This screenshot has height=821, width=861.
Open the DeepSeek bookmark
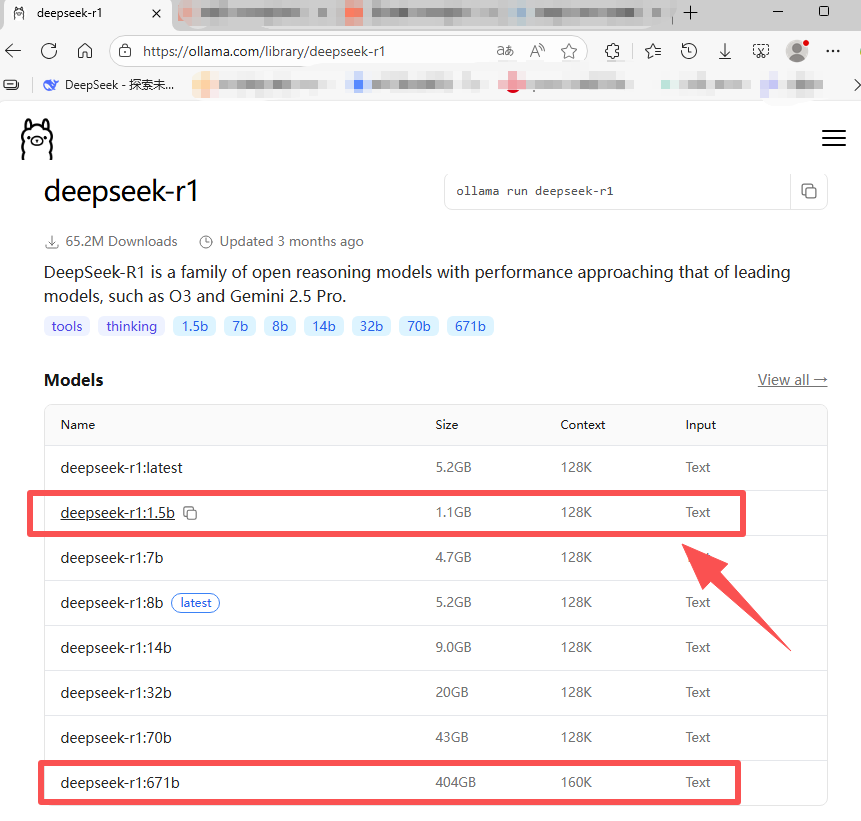point(109,85)
